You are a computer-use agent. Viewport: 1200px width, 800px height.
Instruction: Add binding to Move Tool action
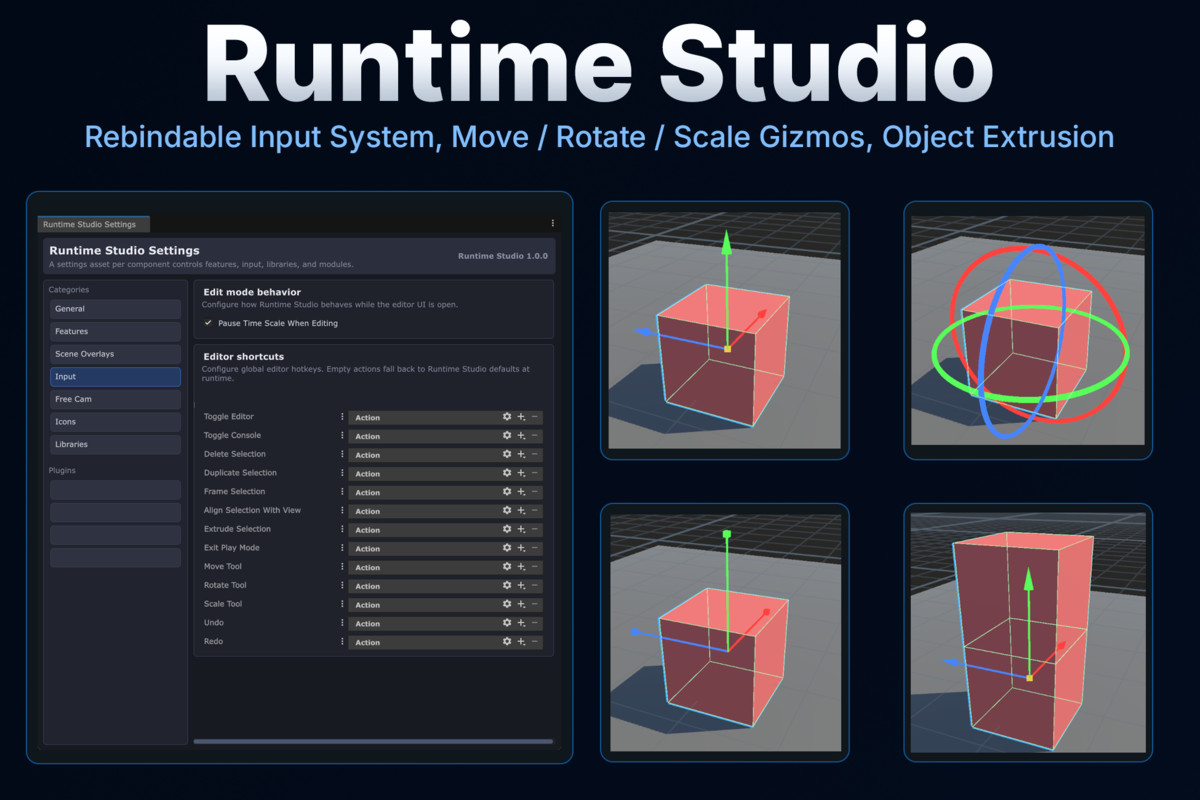click(x=521, y=567)
